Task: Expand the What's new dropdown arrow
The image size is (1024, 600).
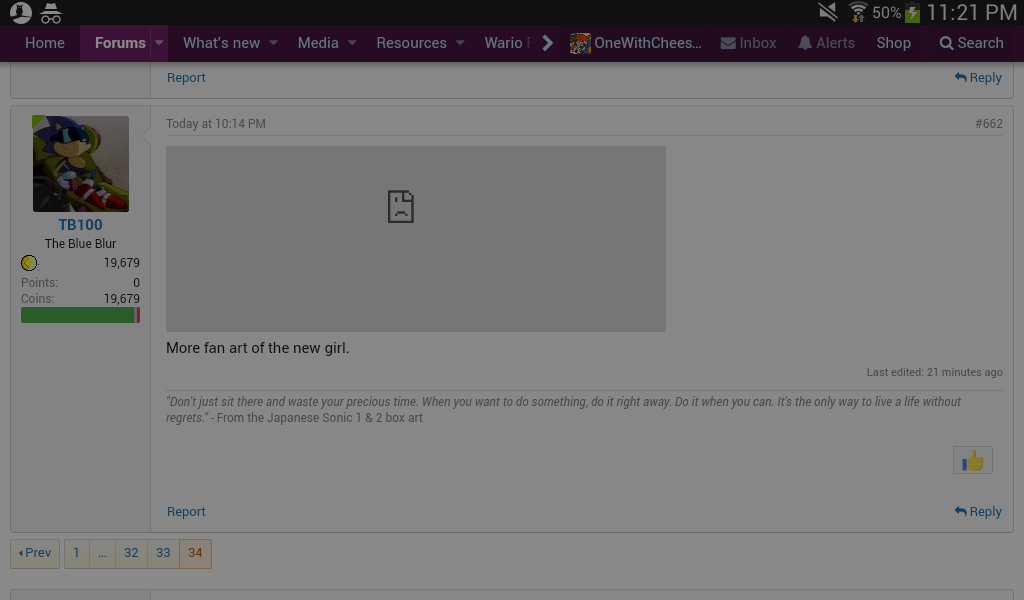Action: click(x=273, y=43)
